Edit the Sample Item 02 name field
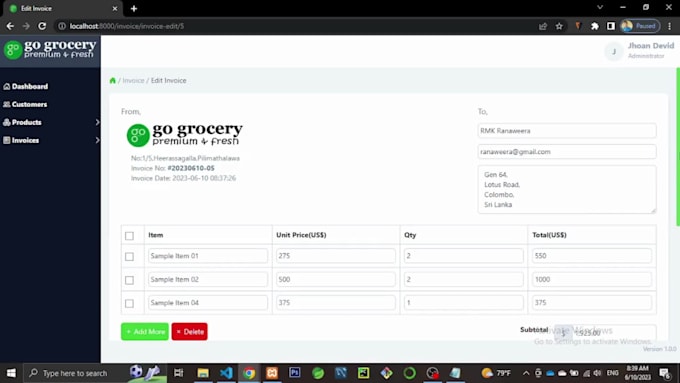Image resolution: width=680 pixels, height=383 pixels. click(208, 279)
